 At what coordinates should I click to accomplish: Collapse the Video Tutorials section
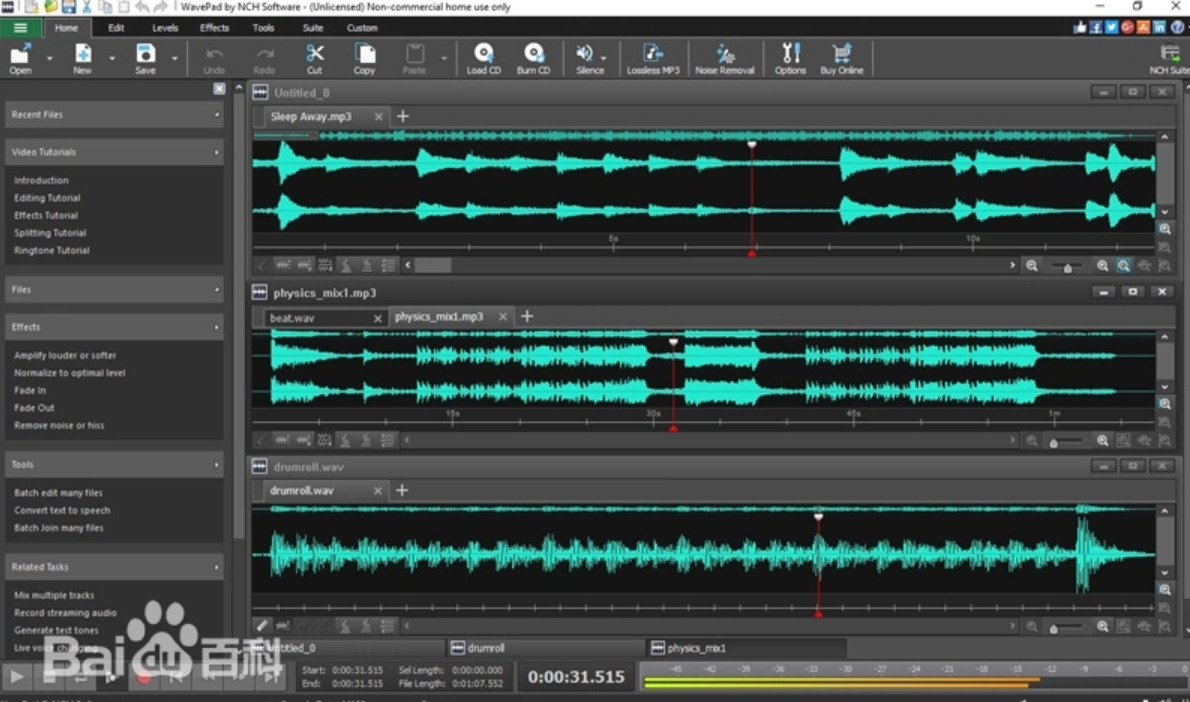[x=217, y=153]
